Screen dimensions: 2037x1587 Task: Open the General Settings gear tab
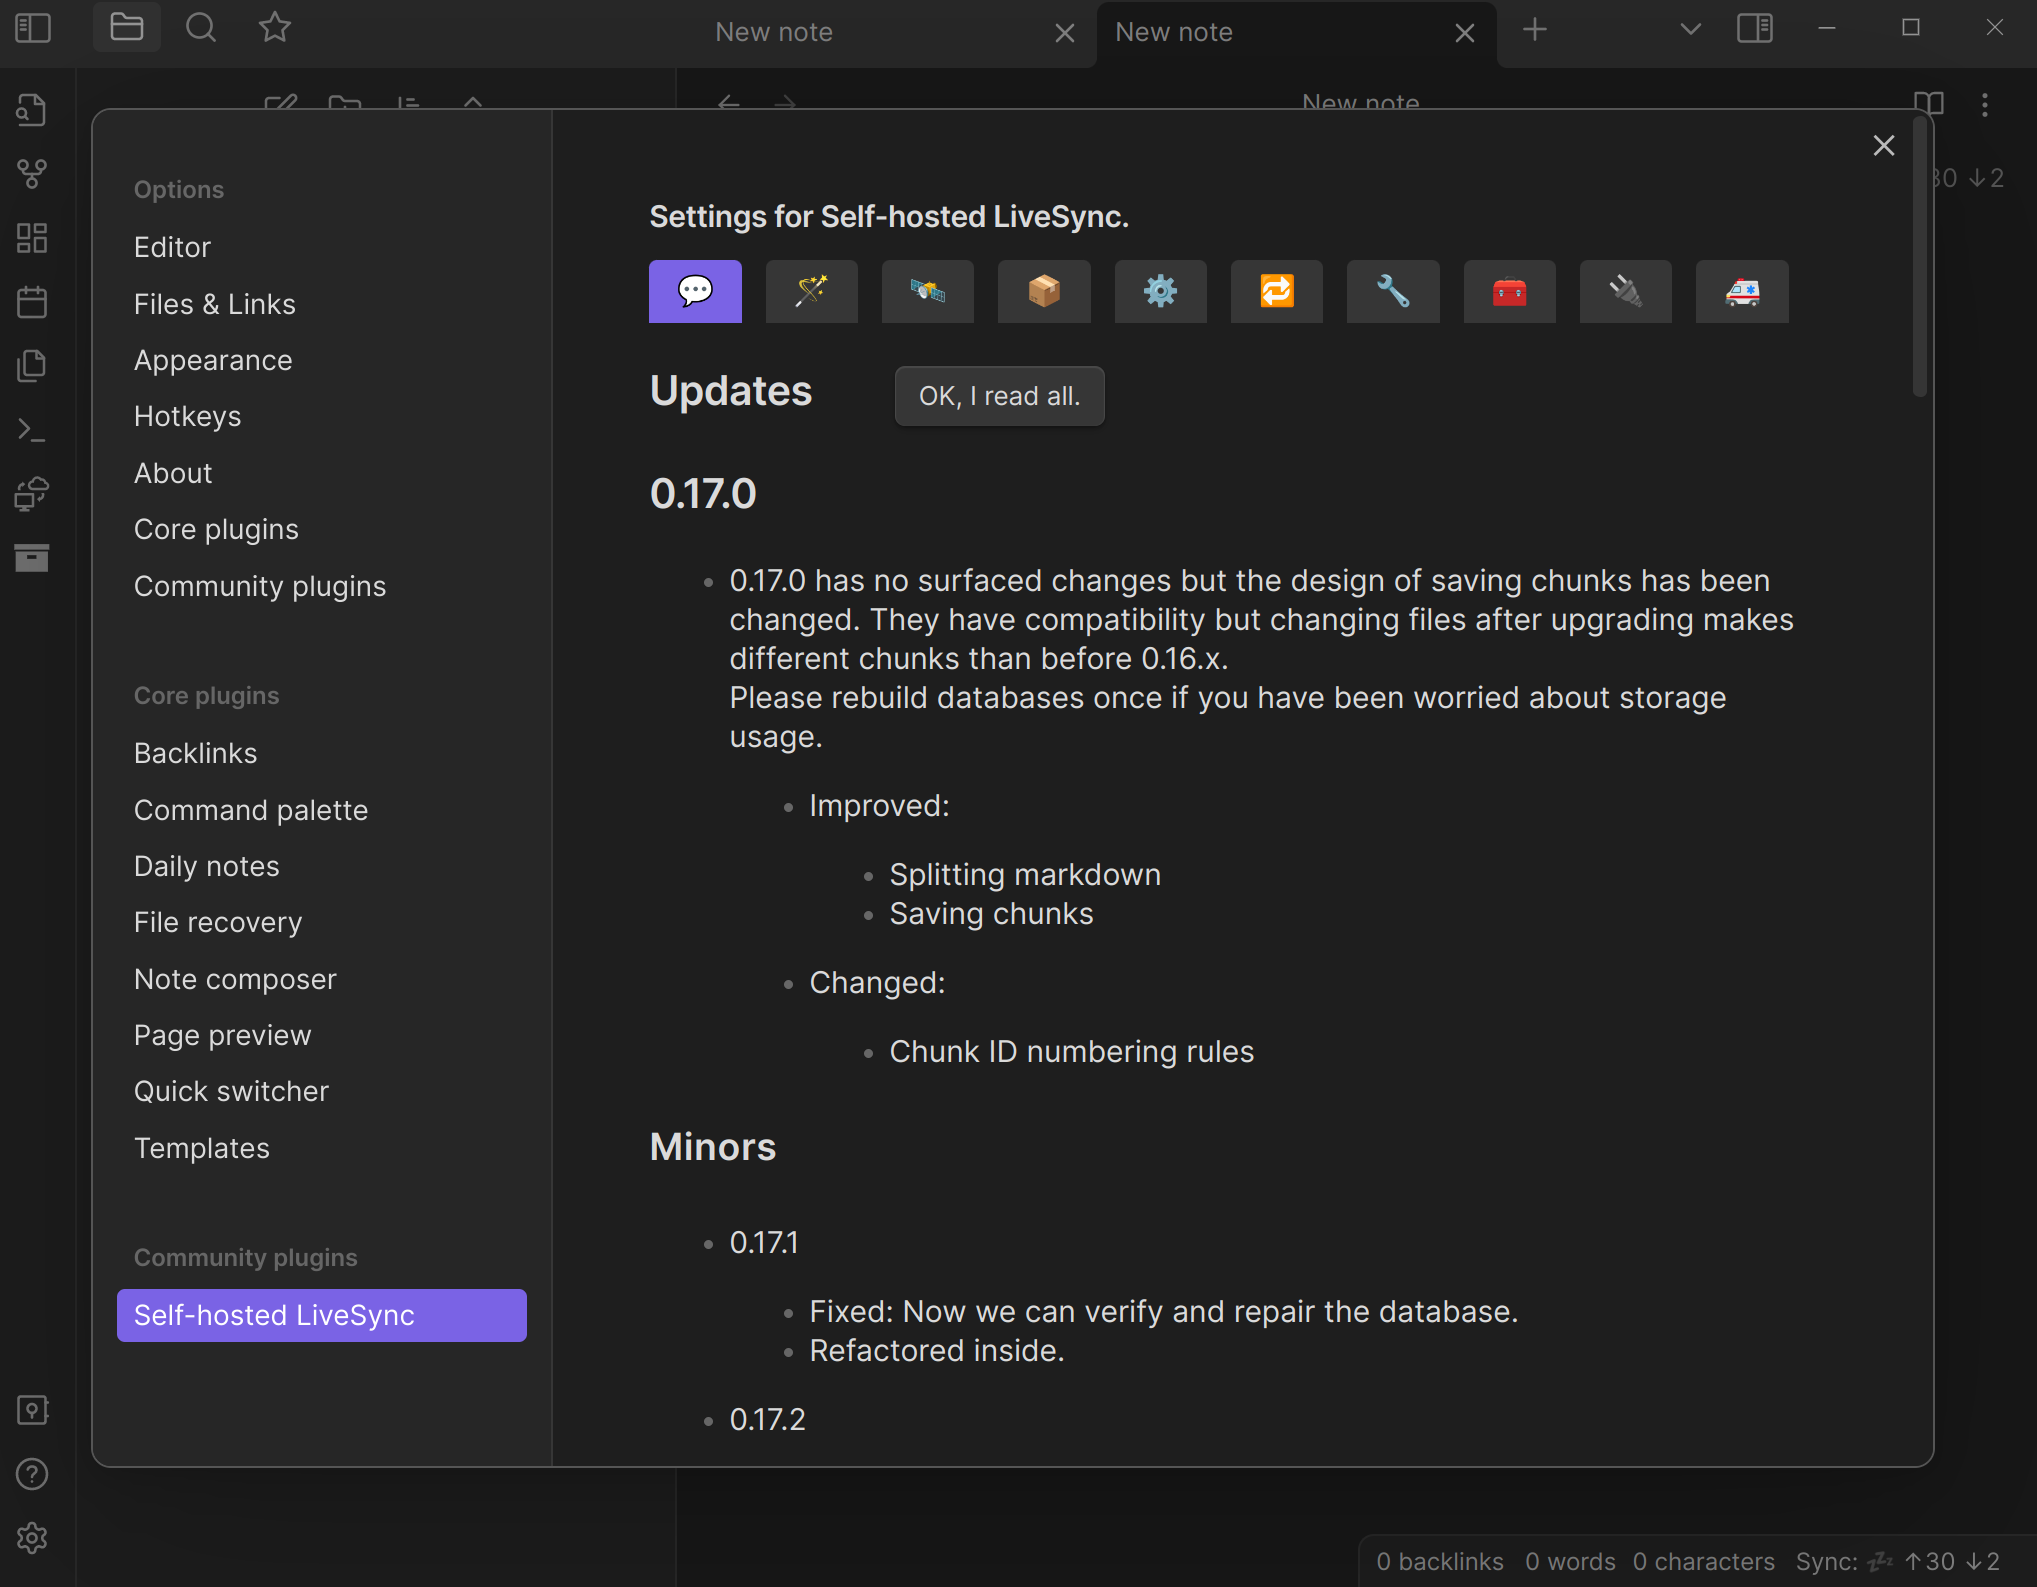pyautogui.click(x=1160, y=291)
